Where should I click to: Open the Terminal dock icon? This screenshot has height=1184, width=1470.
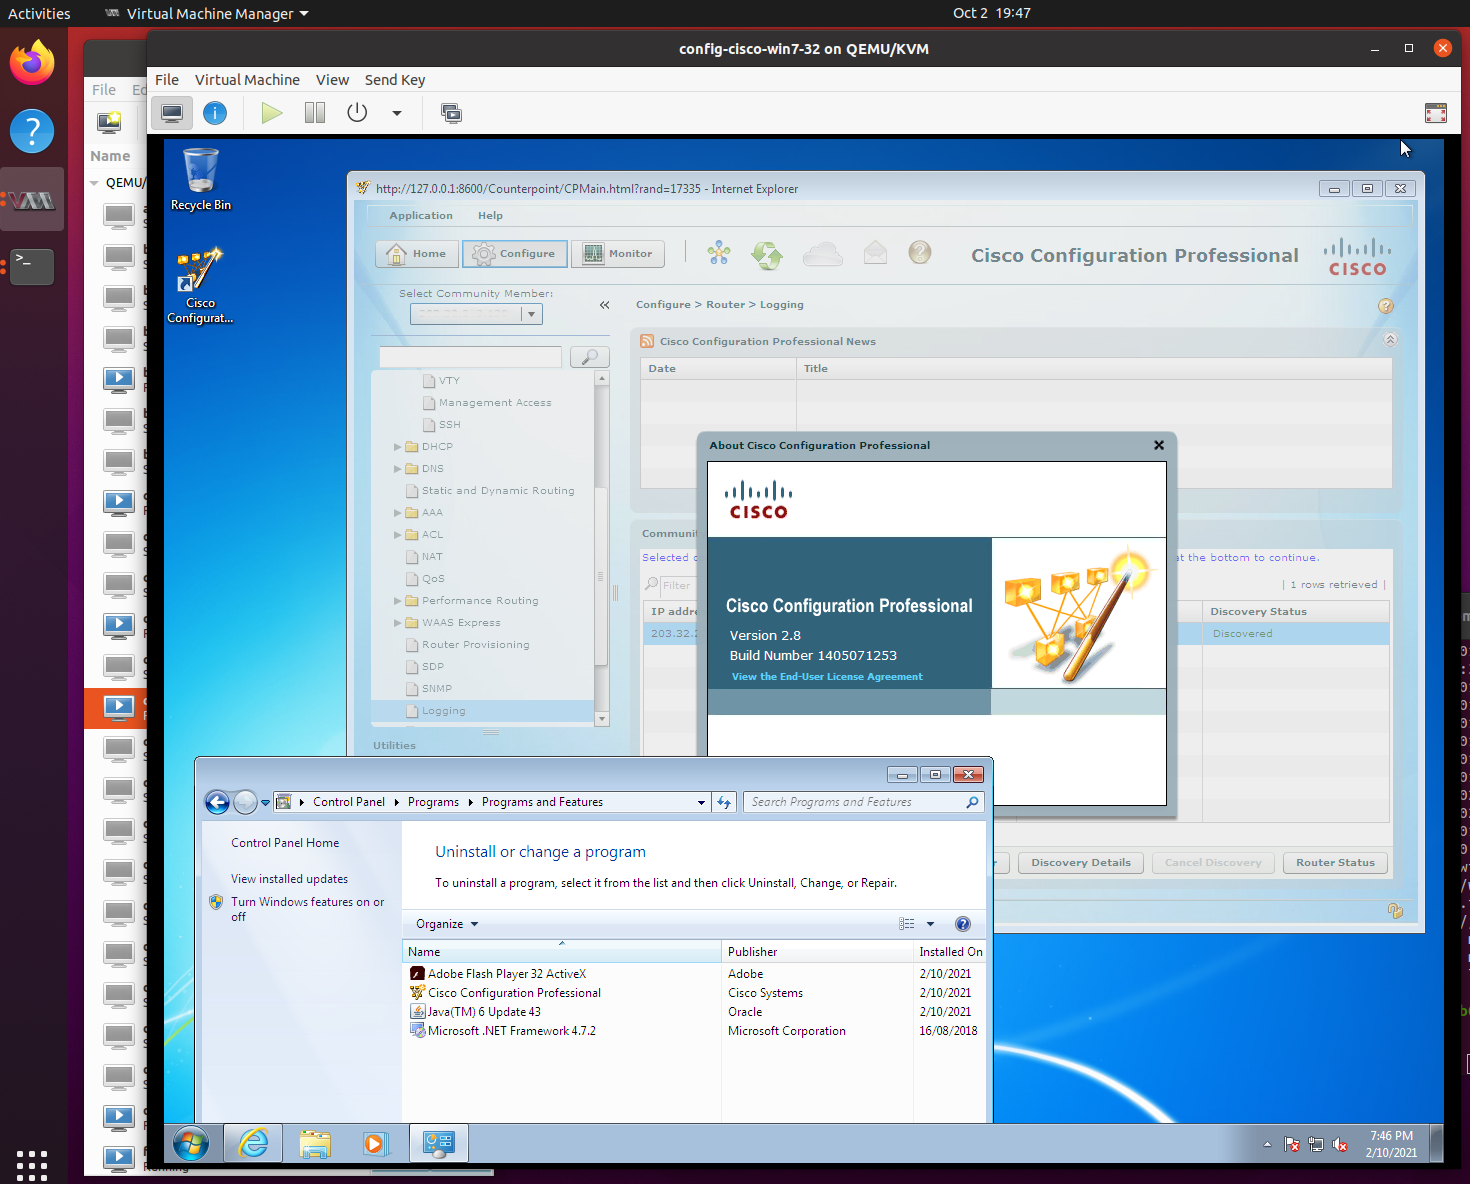[32, 266]
